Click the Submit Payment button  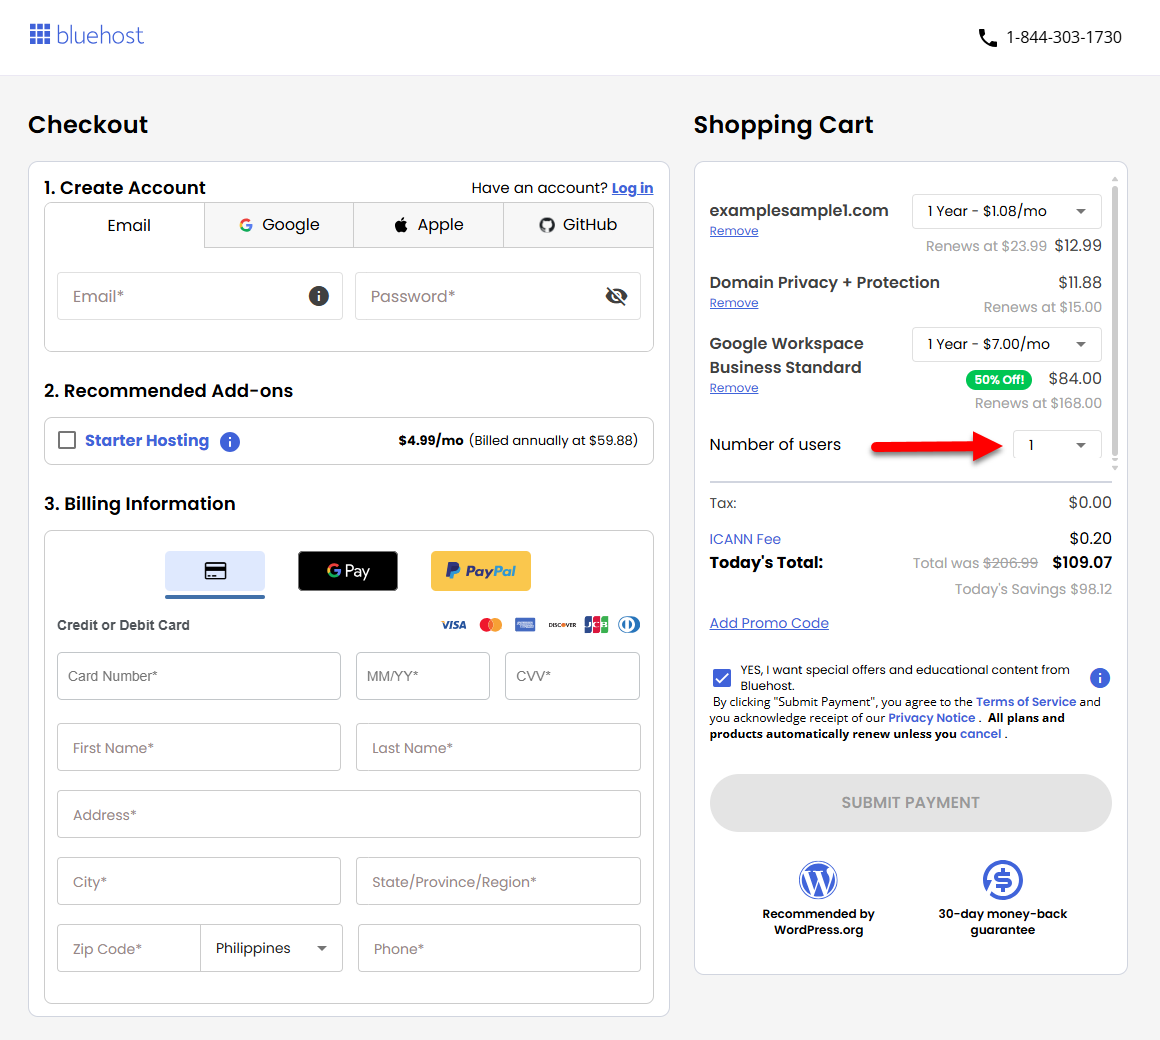pos(911,803)
